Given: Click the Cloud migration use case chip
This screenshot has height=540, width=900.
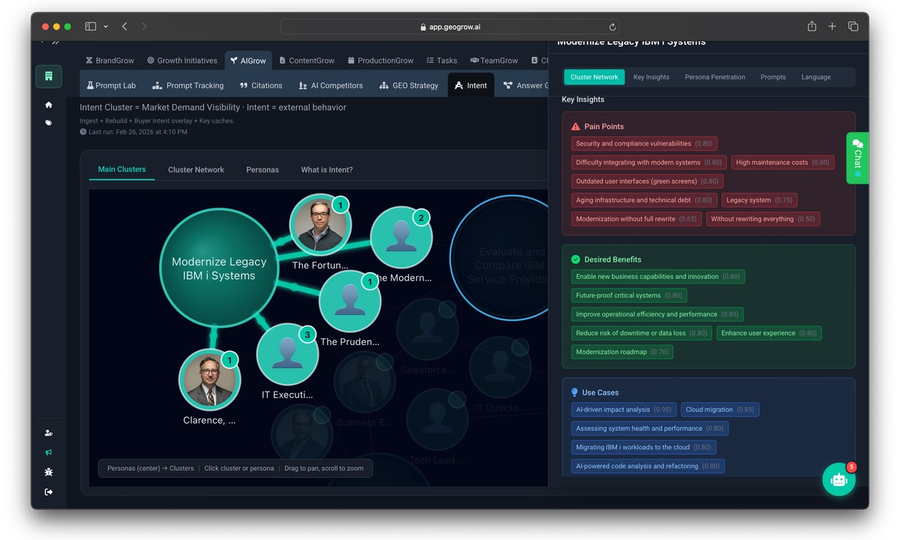Looking at the screenshot, I should (720, 410).
